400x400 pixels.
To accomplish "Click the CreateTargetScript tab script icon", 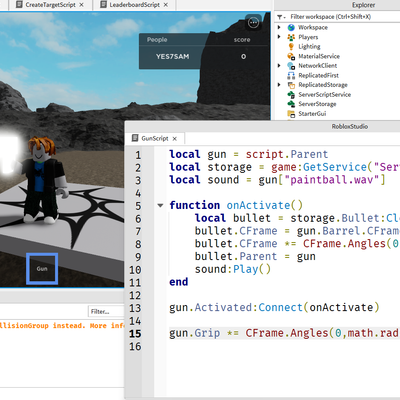I will (19, 5).
